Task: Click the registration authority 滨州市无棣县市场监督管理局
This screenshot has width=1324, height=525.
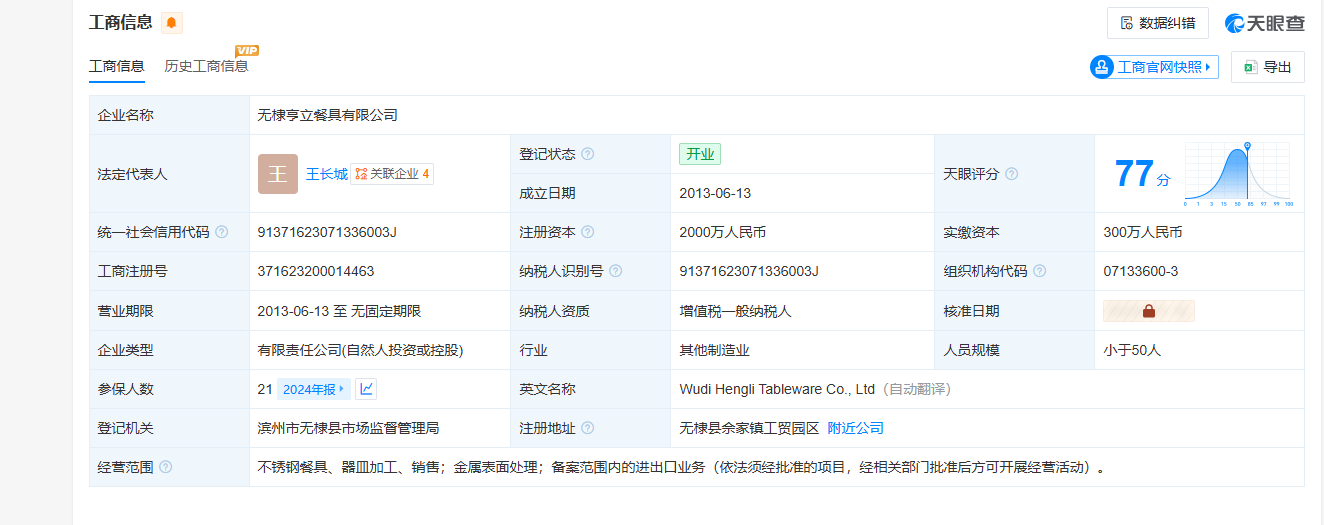Action: (x=348, y=428)
